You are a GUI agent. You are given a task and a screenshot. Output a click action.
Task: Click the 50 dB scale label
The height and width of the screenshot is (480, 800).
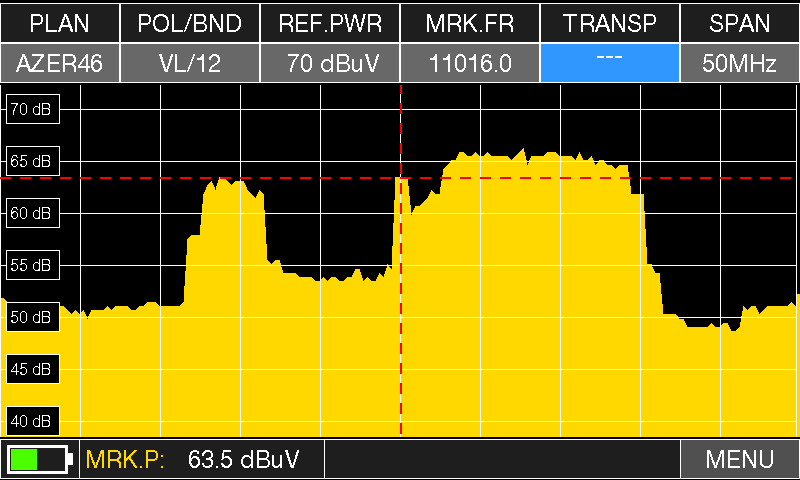(x=33, y=317)
